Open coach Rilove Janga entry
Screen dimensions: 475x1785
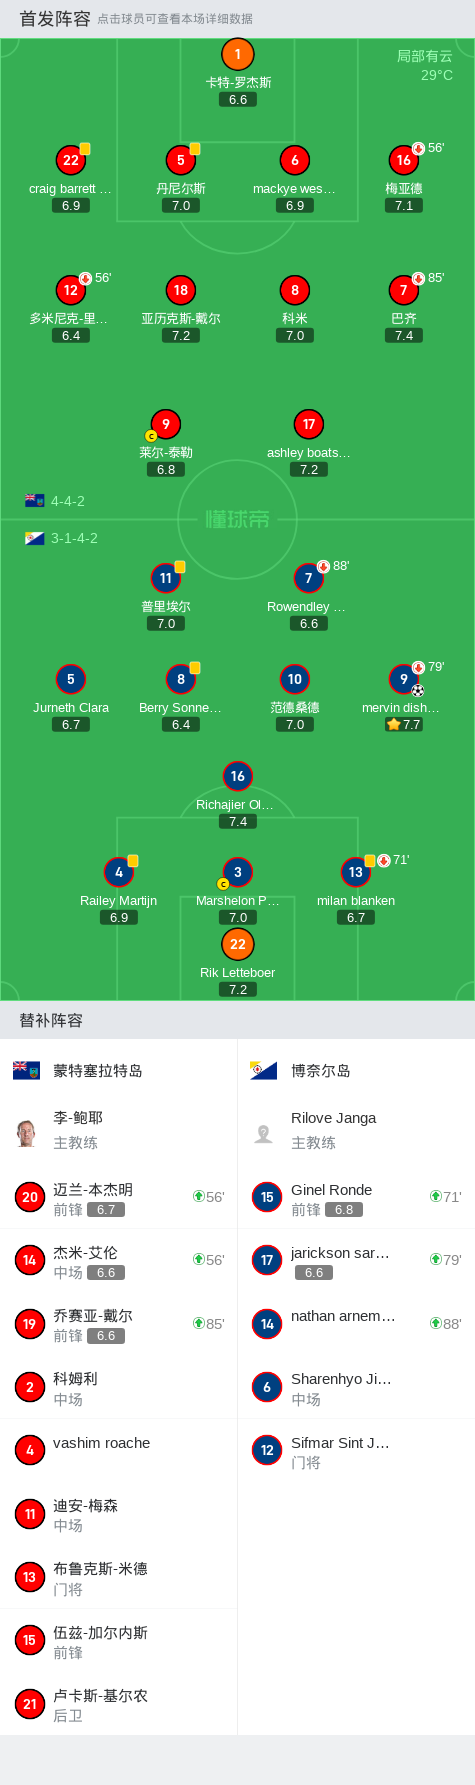pos(356,1130)
